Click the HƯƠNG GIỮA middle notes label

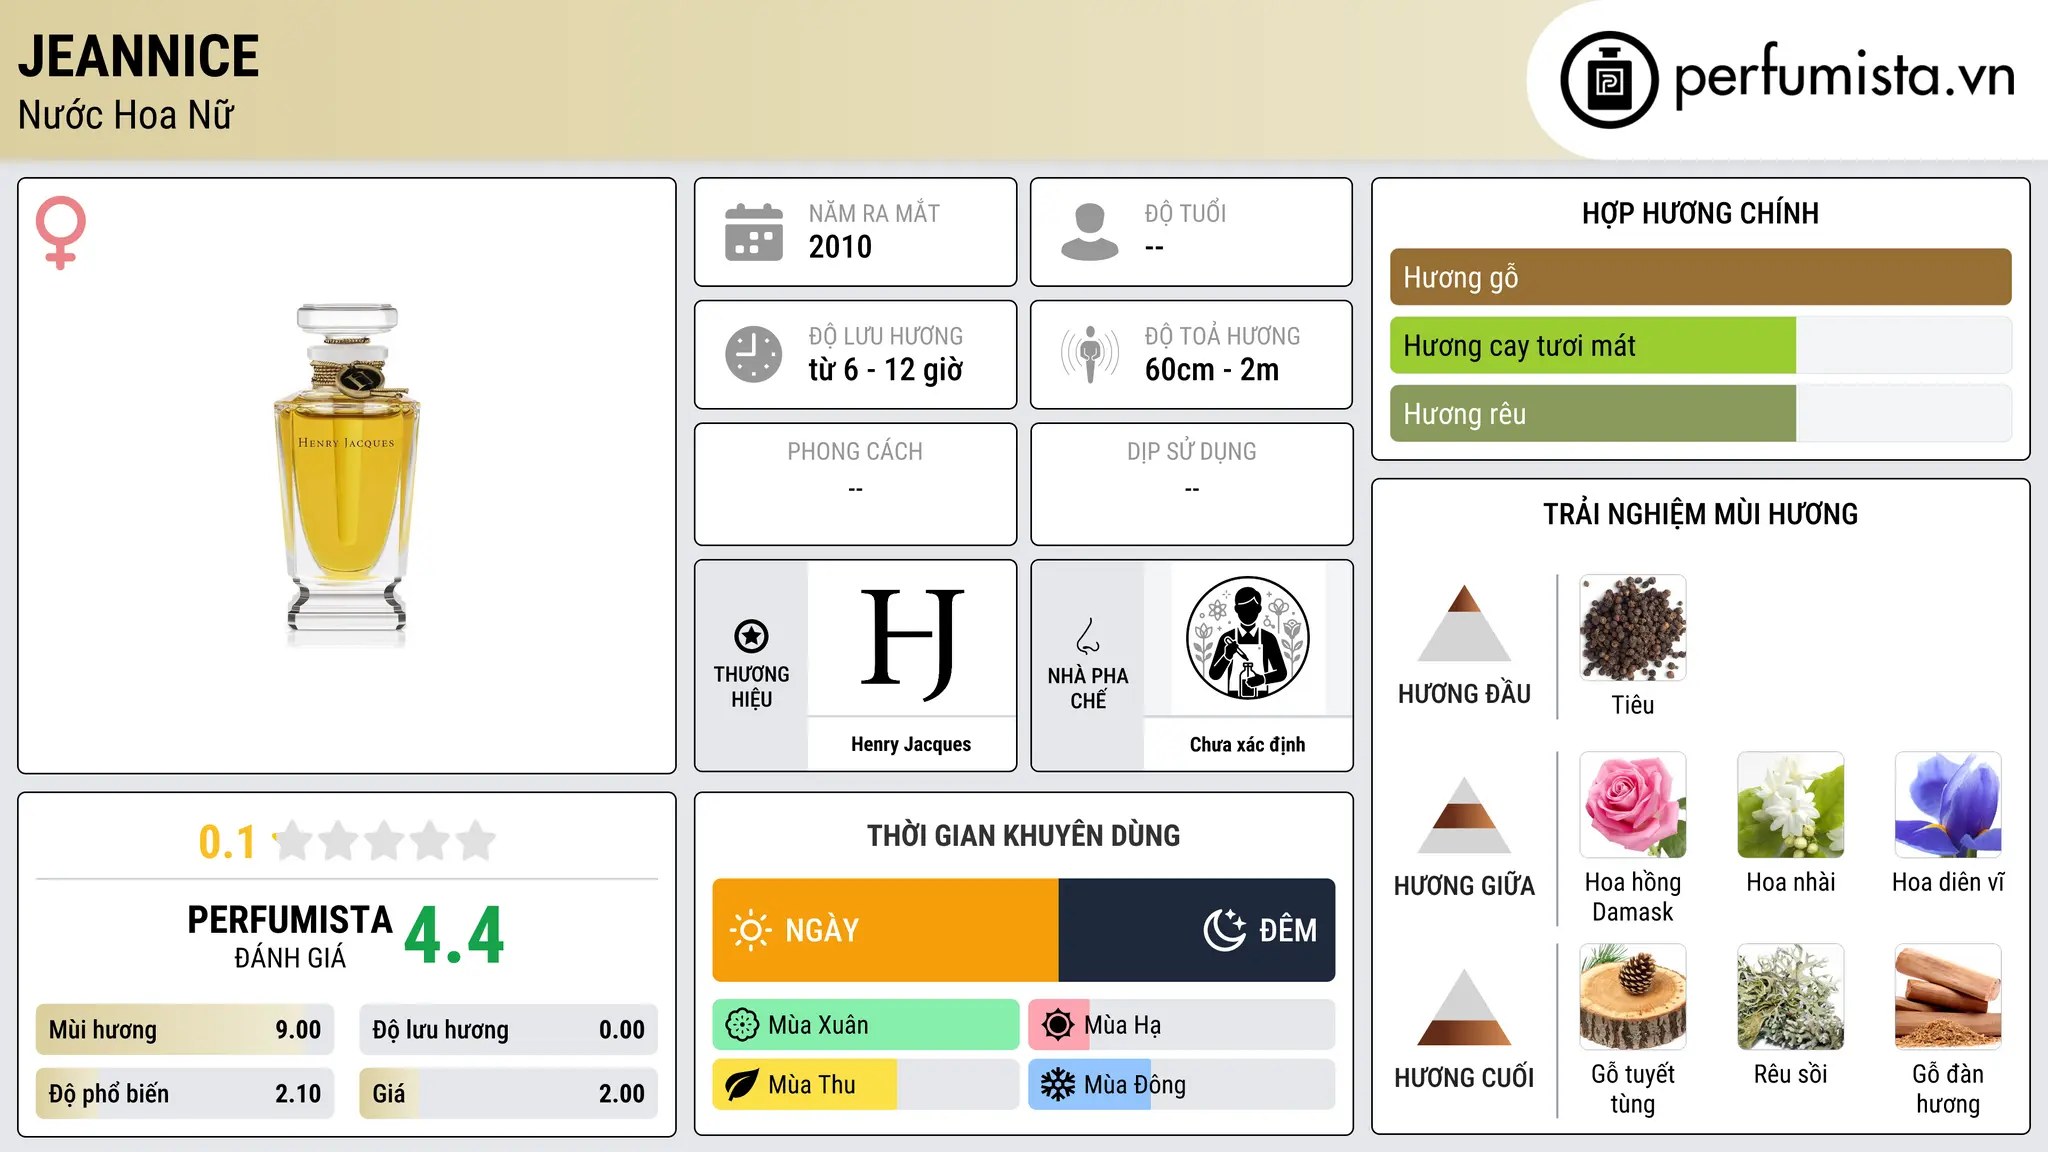(x=1464, y=886)
